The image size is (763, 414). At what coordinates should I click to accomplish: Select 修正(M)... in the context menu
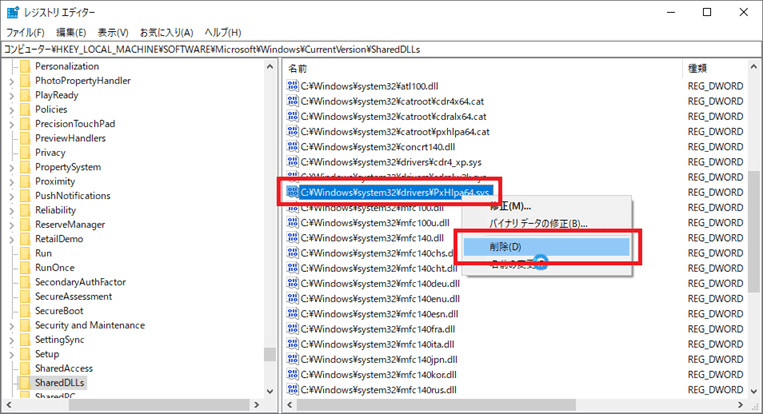(510, 206)
